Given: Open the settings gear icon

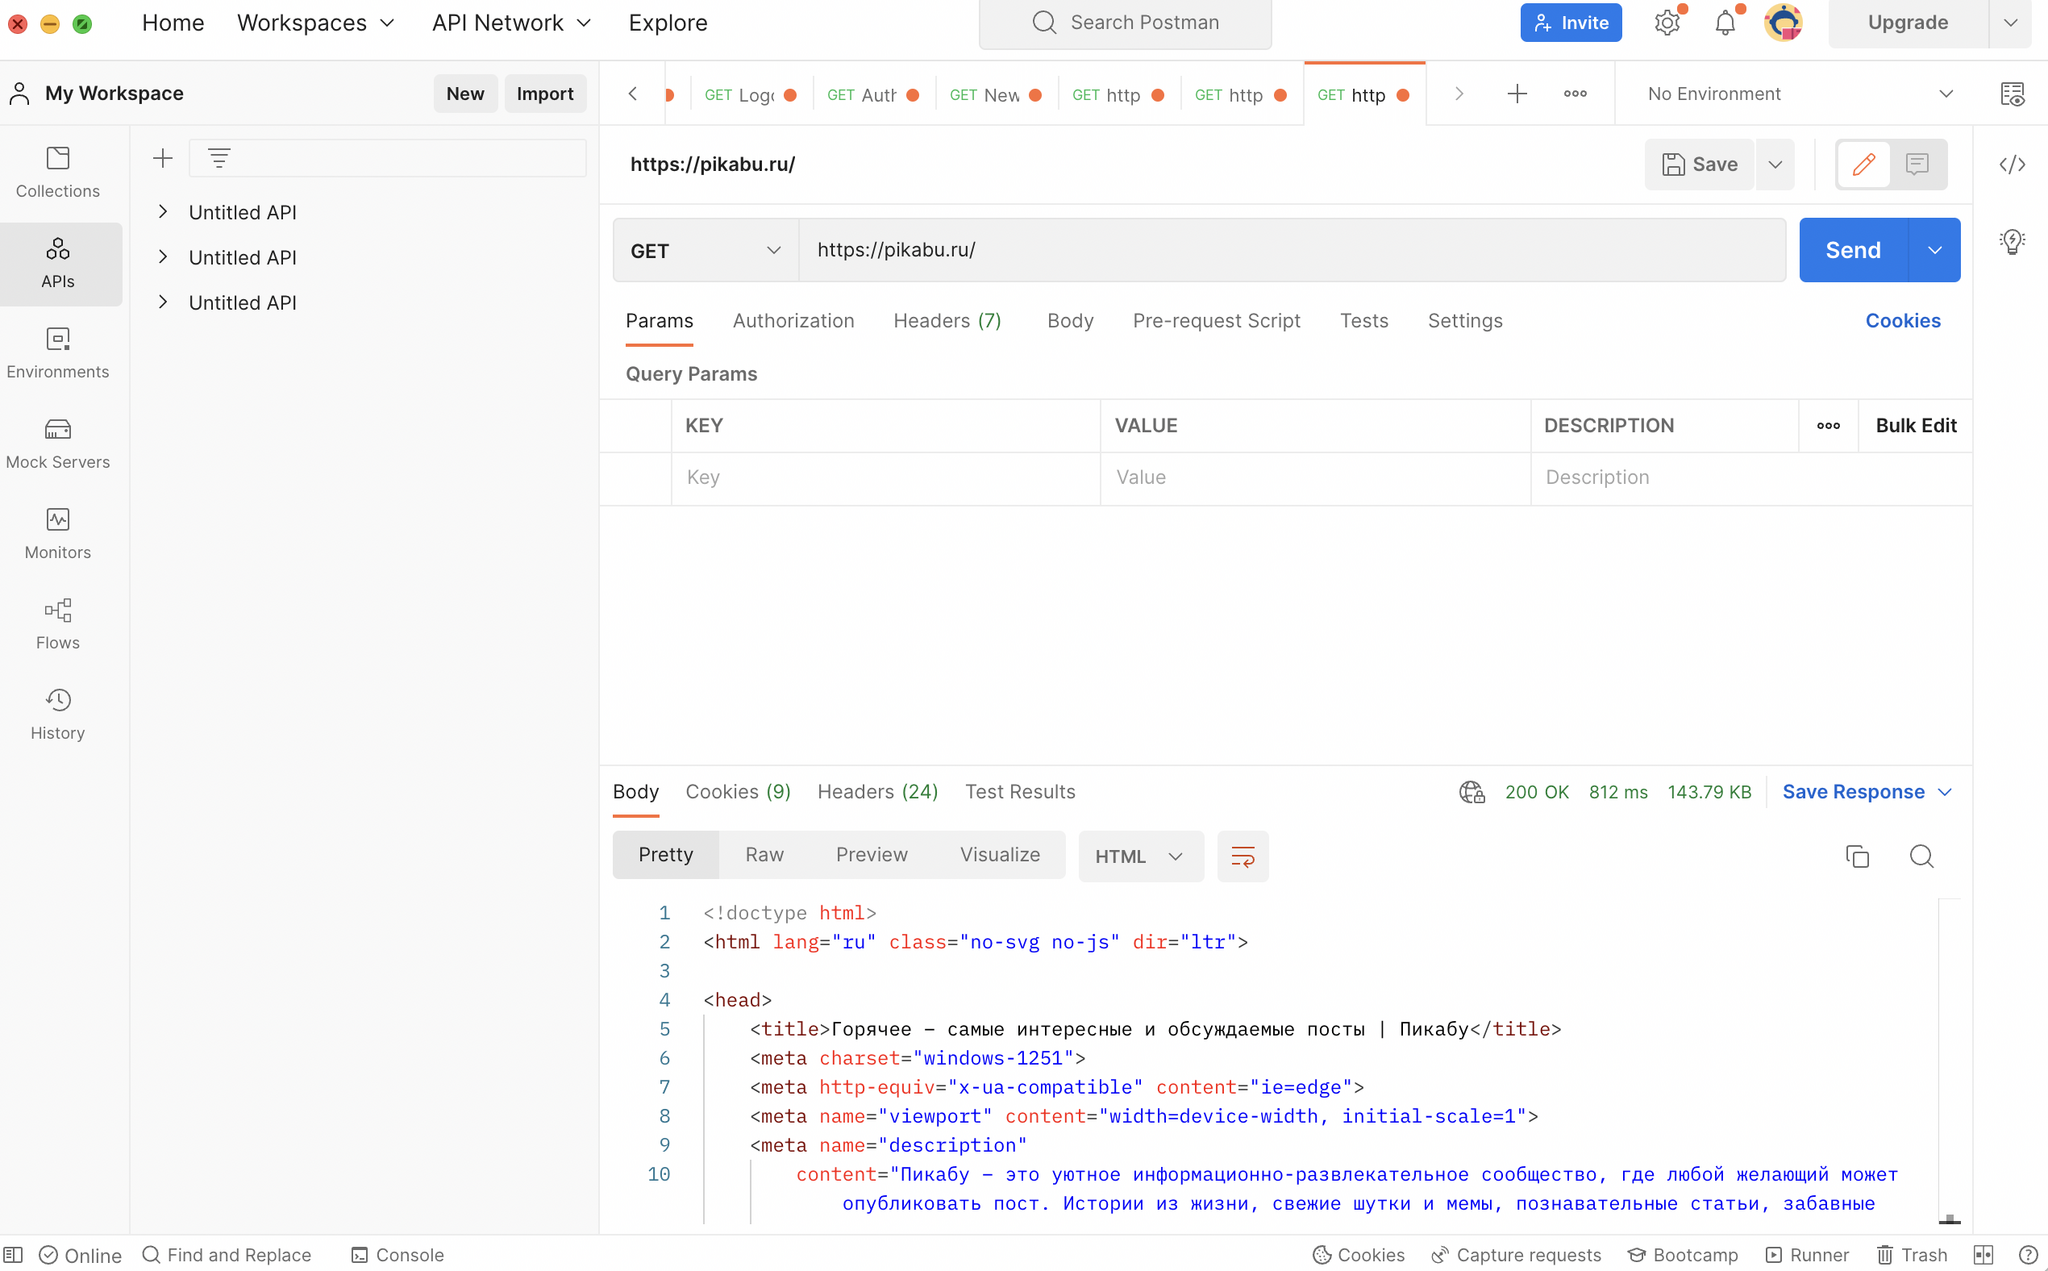Looking at the screenshot, I should (x=1667, y=23).
